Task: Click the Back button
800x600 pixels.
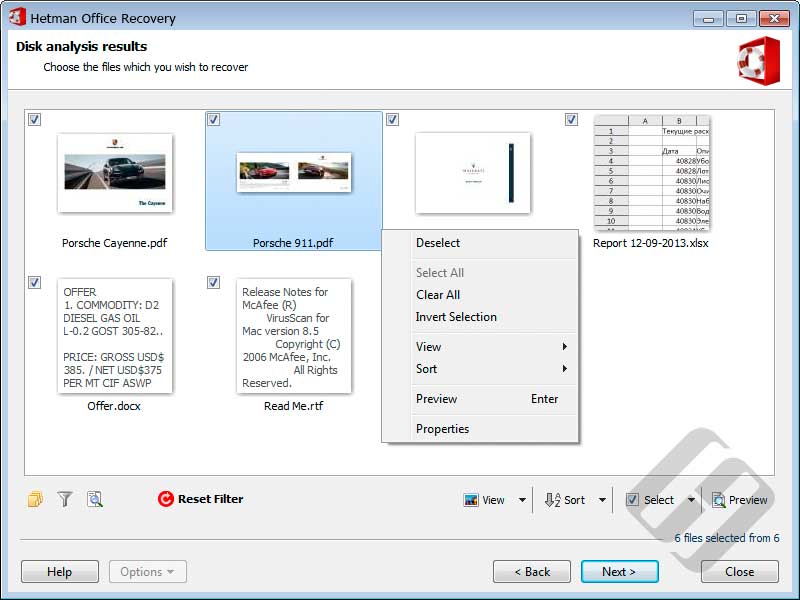Action: (532, 571)
